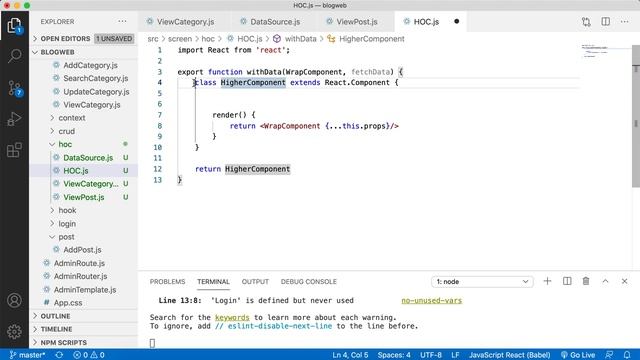Screen dimensions: 640x360
Task: Click HigherComponent in the breadcrumb
Action: [x=372, y=39]
